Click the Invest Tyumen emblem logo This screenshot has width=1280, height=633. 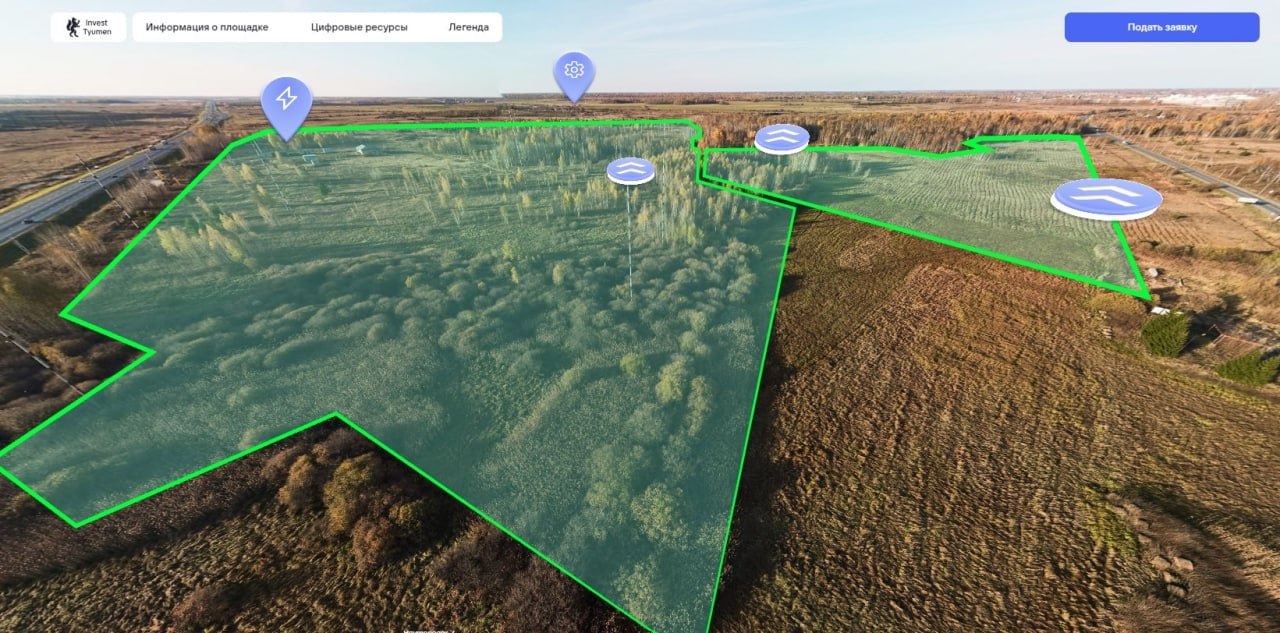pyautogui.click(x=72, y=28)
